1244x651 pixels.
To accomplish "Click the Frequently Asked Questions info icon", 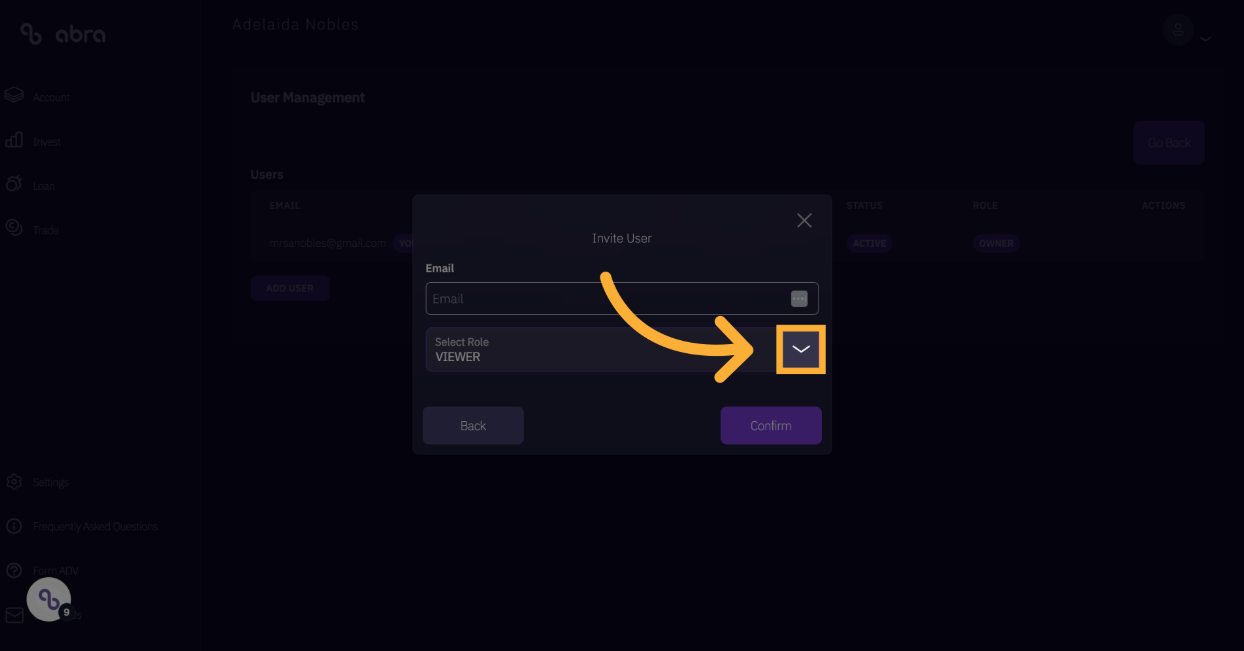I will [x=14, y=526].
